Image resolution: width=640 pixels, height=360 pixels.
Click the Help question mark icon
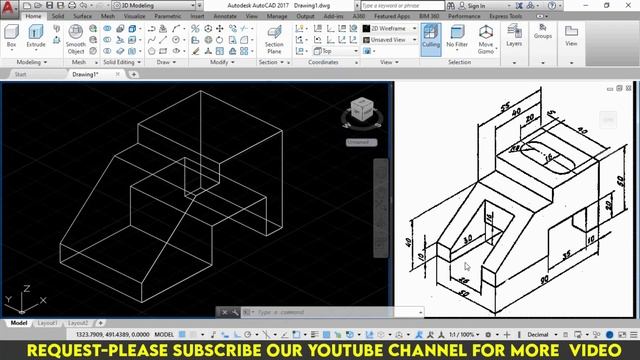(551, 5)
